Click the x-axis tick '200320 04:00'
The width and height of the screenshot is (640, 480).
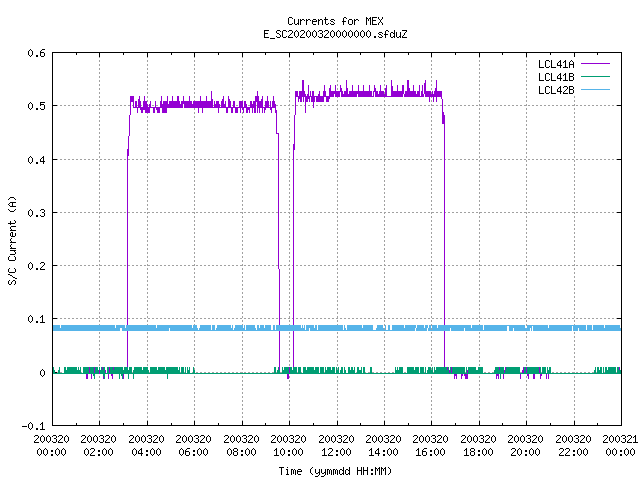pyautogui.click(x=146, y=446)
